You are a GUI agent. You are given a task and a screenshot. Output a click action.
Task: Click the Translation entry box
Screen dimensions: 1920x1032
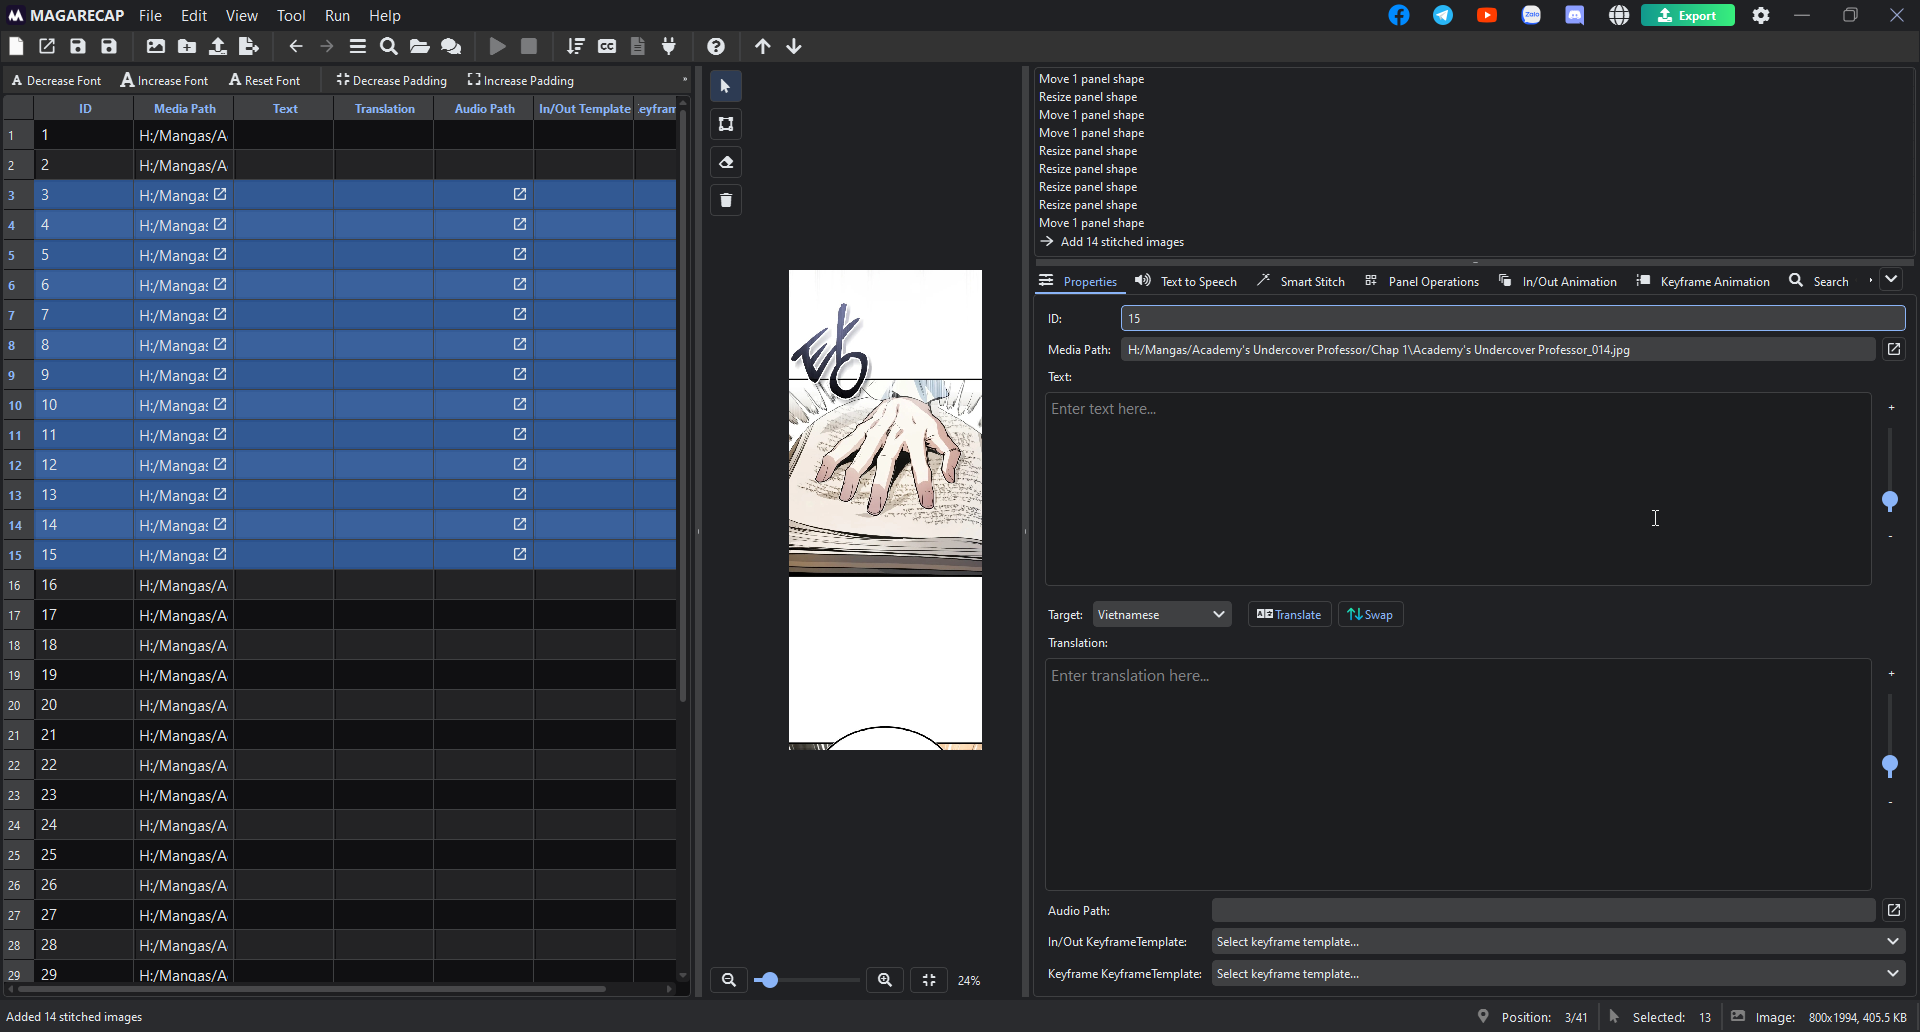point(1458,774)
